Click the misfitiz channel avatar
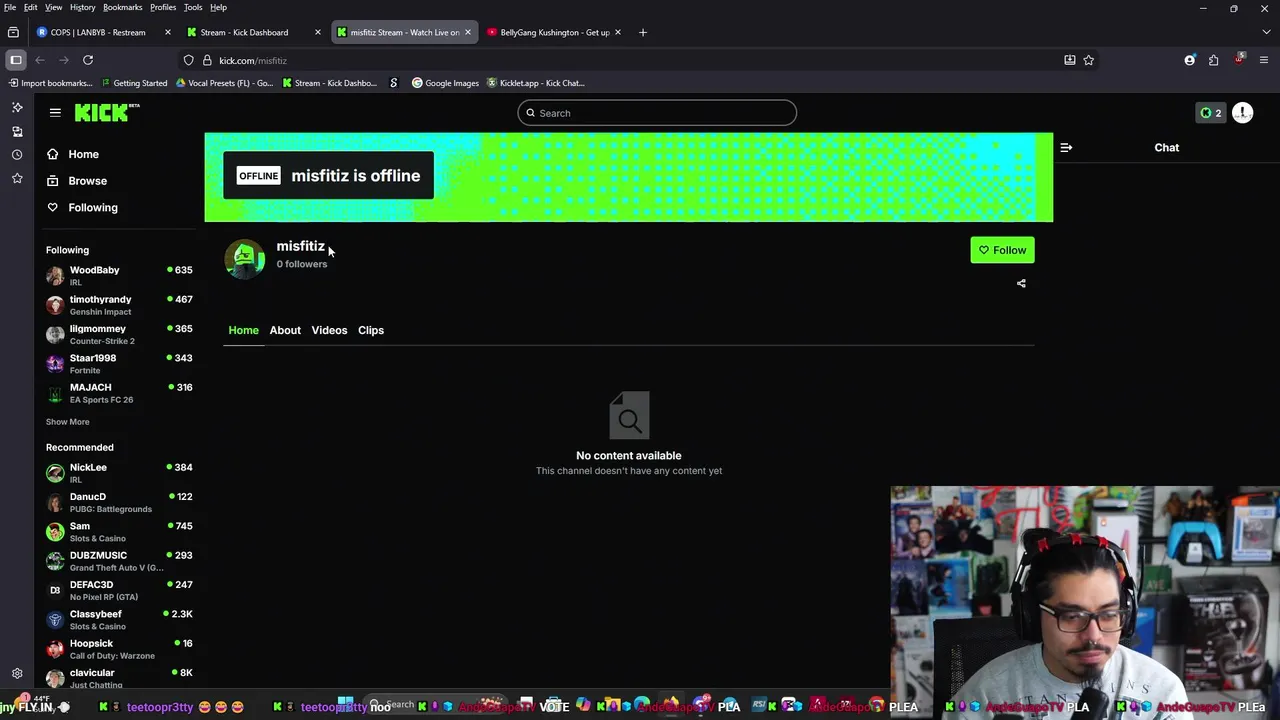The width and height of the screenshot is (1280, 720). pyautogui.click(x=244, y=259)
